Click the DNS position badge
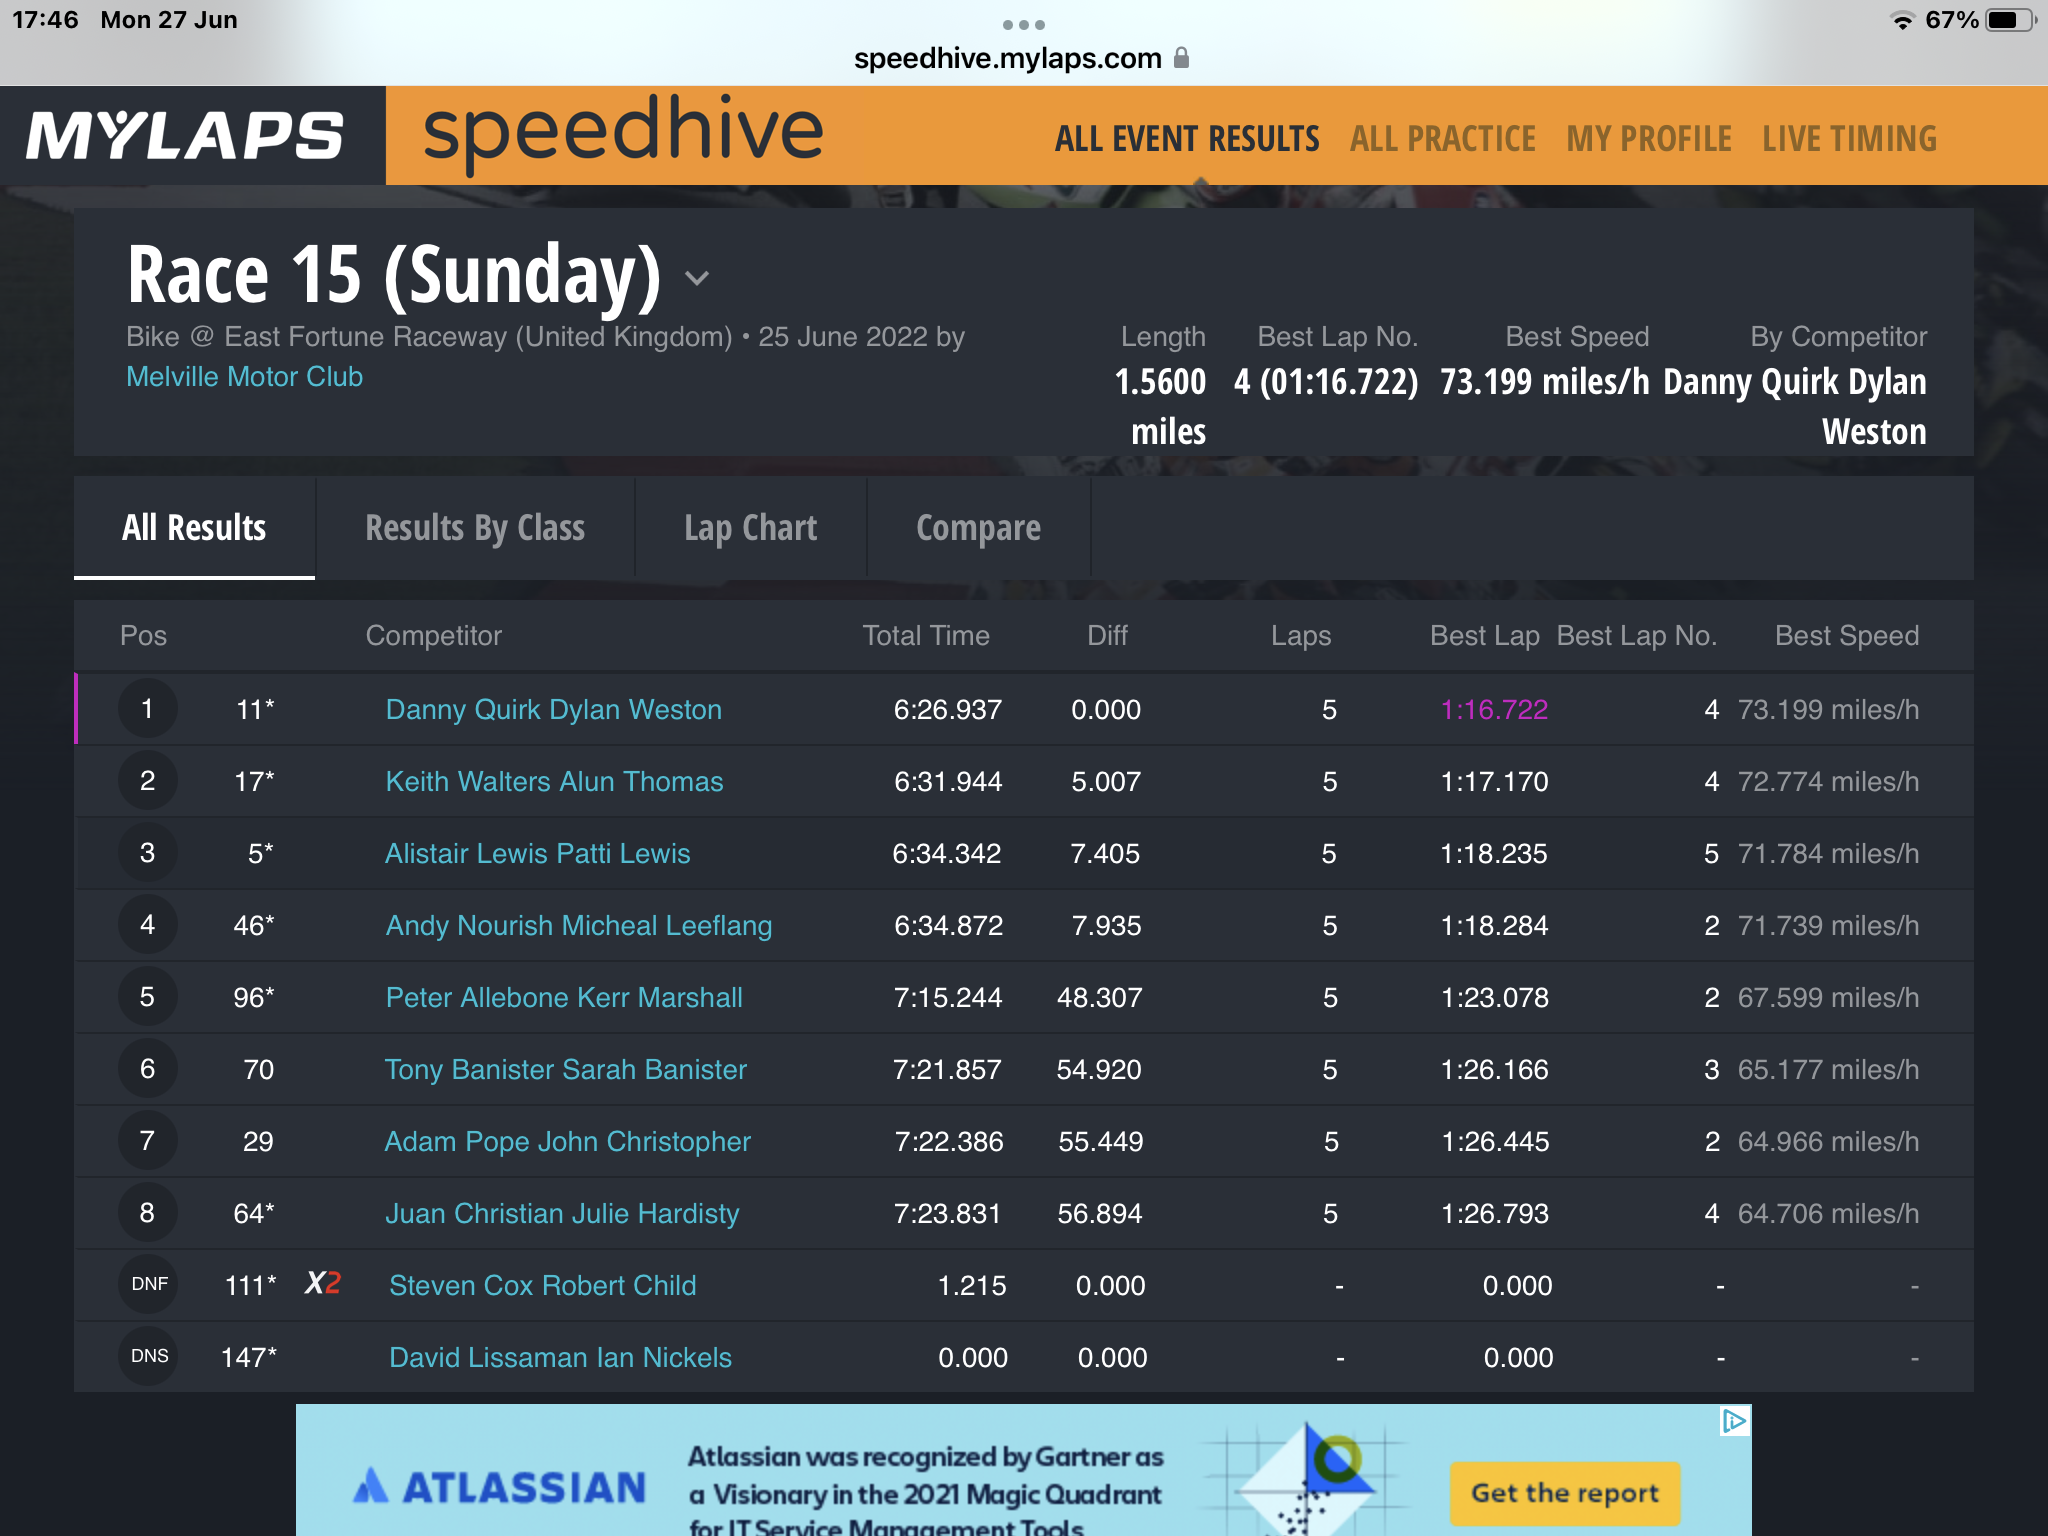The height and width of the screenshot is (1536, 2048). point(149,1356)
